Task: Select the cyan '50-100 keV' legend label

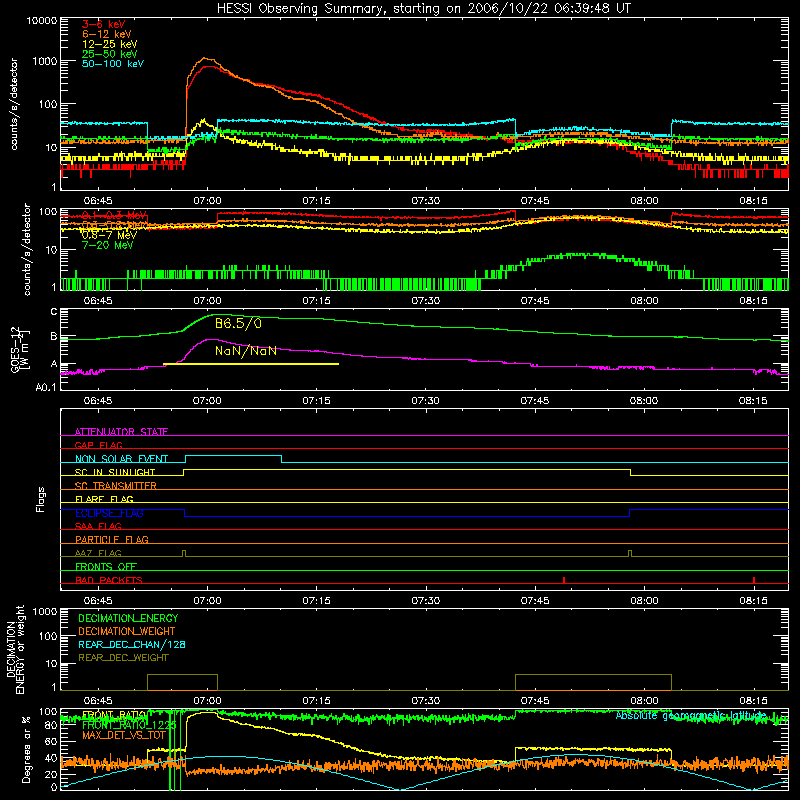Action: [x=113, y=64]
